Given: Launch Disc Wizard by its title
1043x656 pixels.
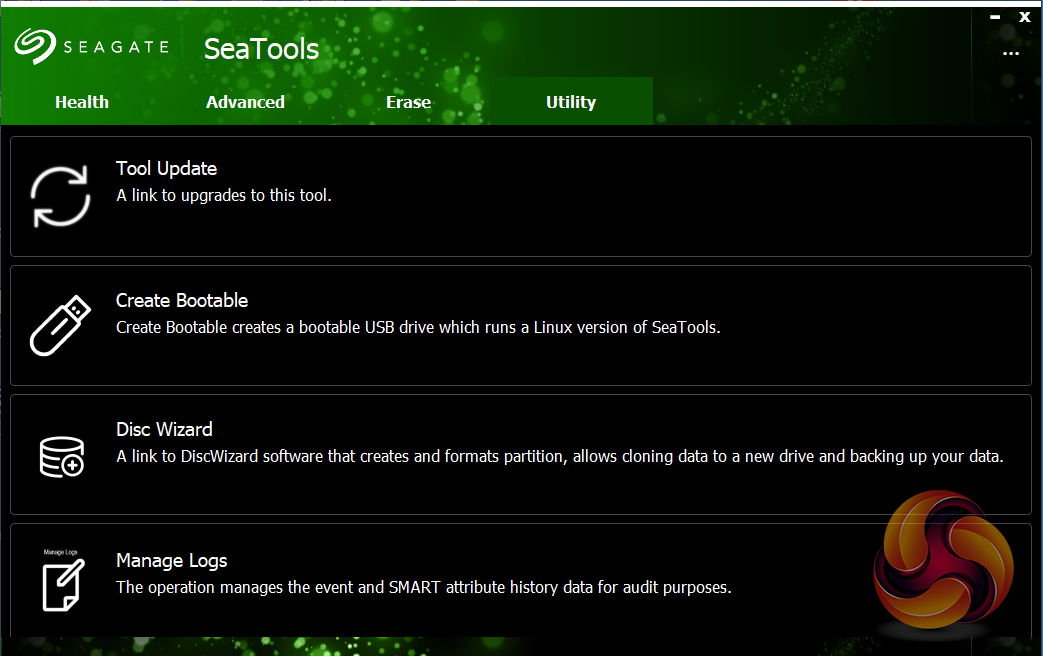Looking at the screenshot, I should 164,429.
